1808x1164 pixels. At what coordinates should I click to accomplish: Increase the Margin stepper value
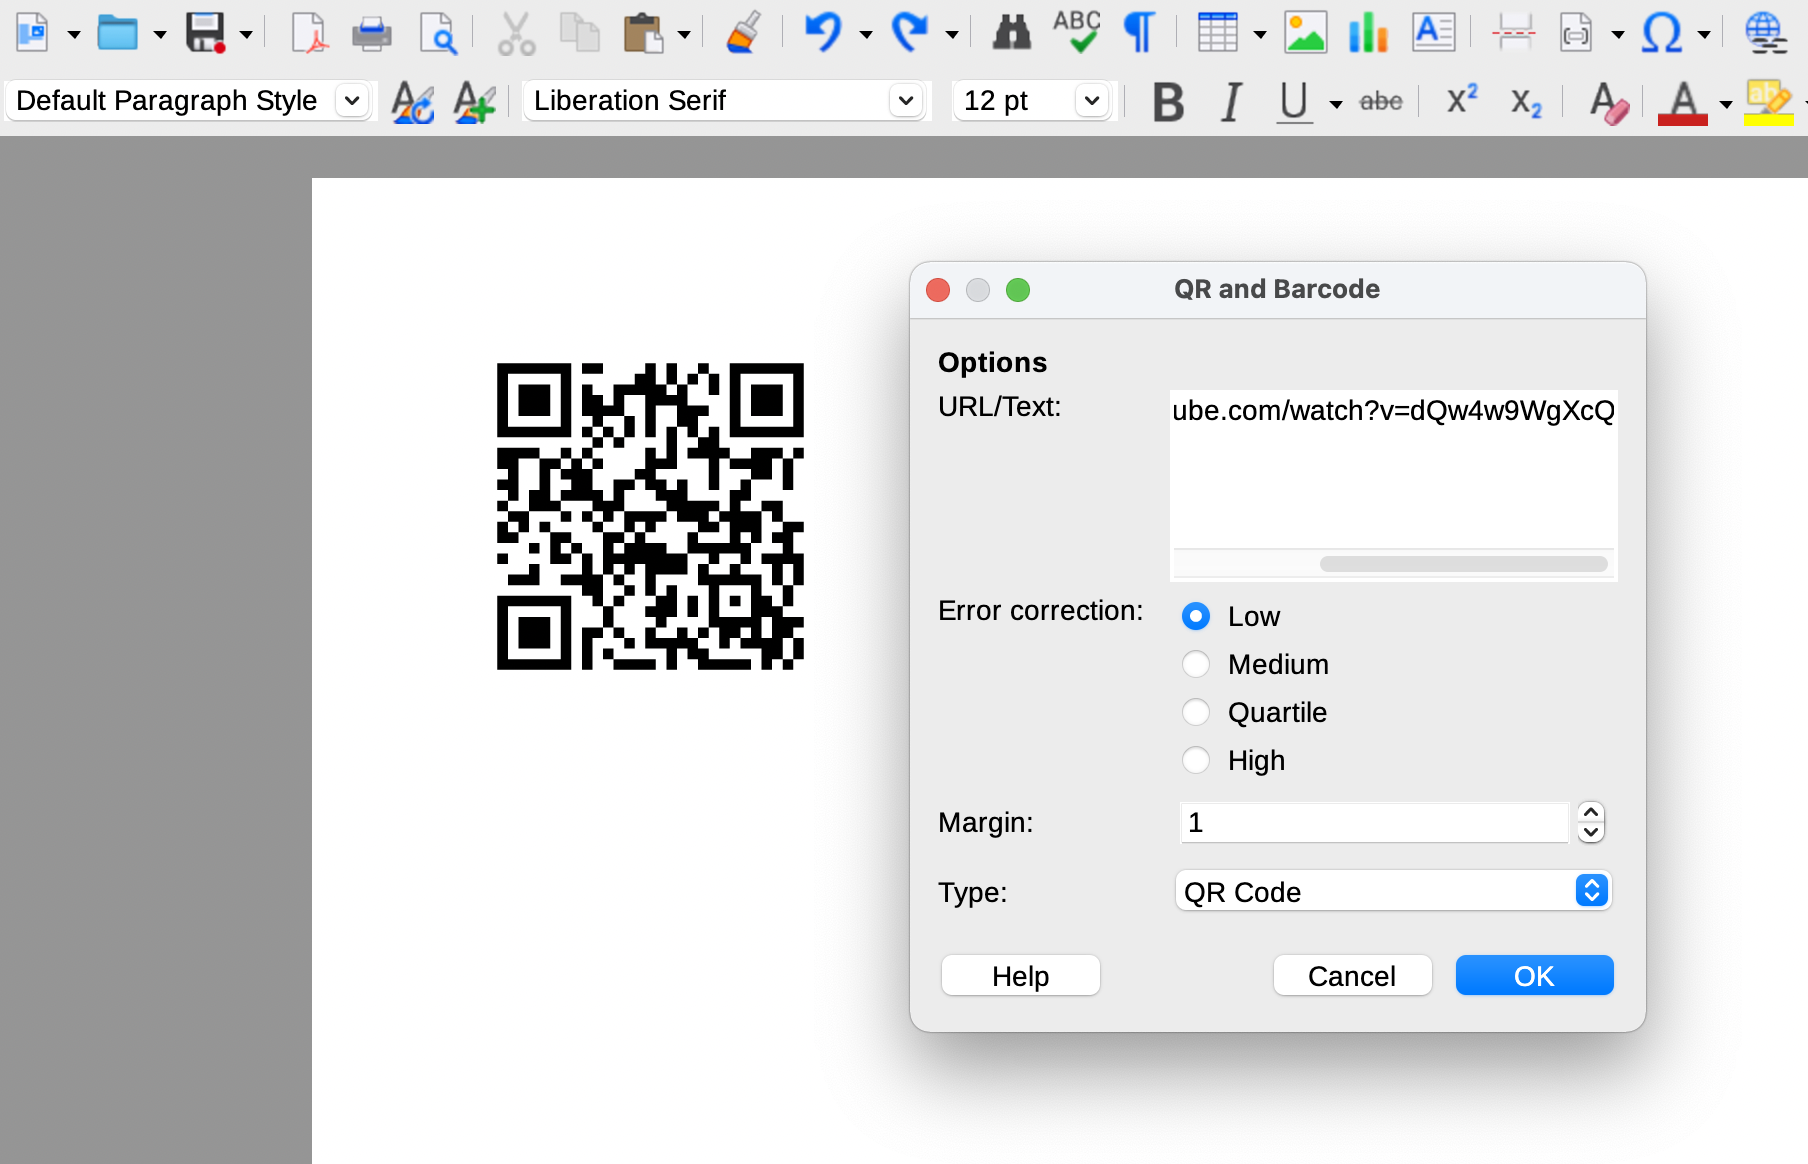[1591, 812]
